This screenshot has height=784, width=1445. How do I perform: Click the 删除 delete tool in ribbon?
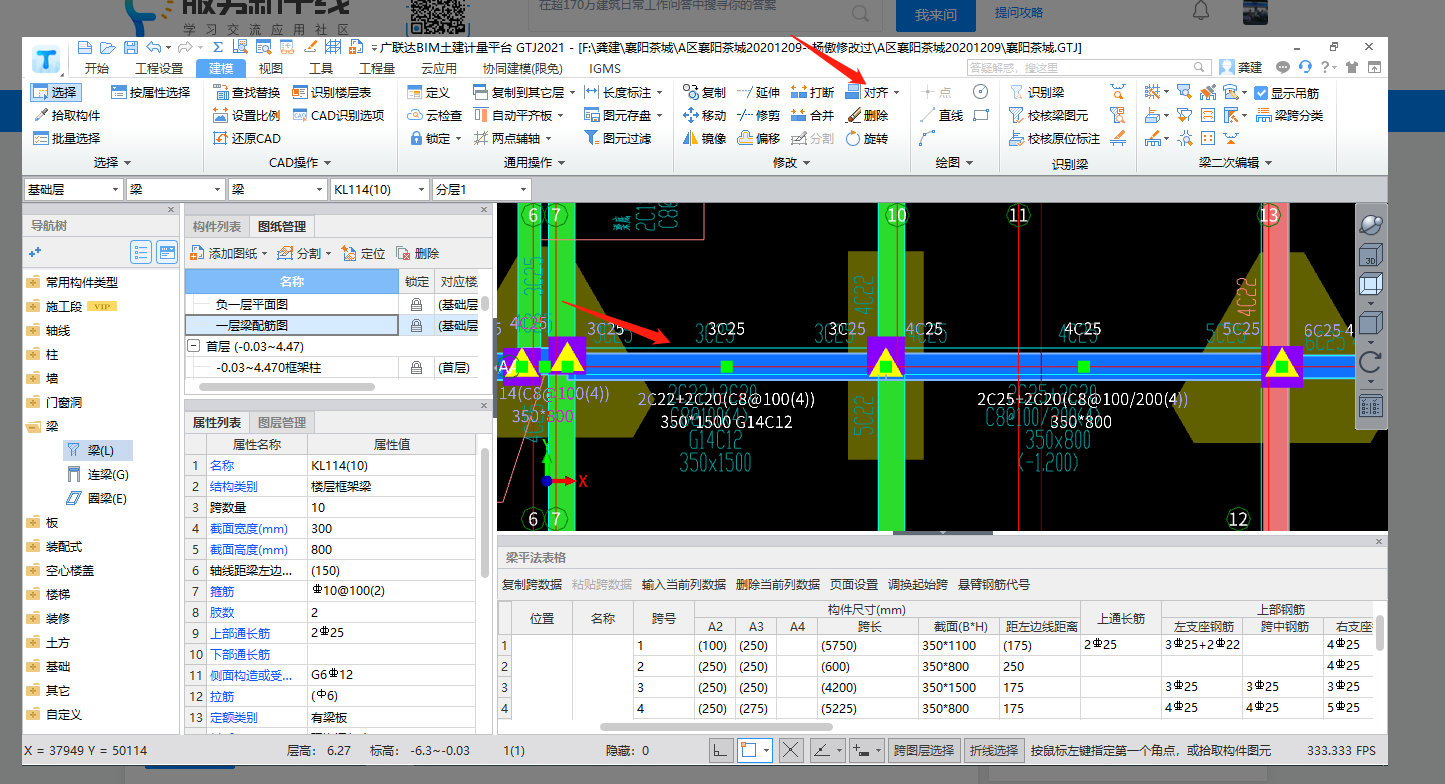click(x=866, y=115)
